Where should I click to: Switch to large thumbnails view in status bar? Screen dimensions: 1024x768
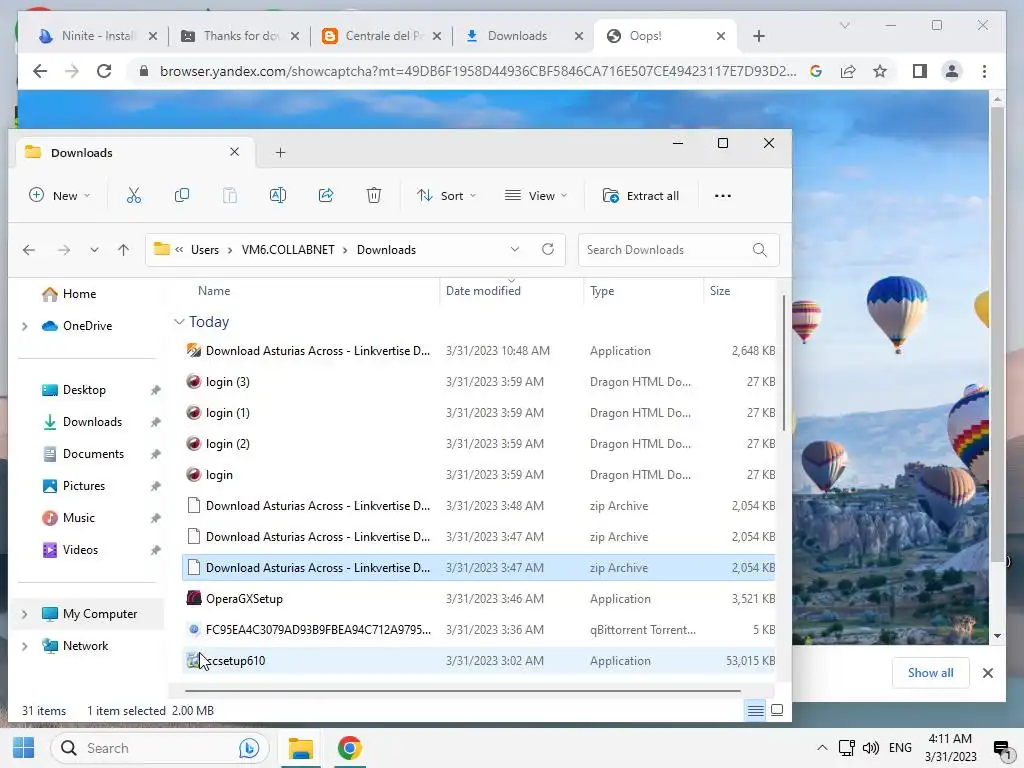(777, 710)
